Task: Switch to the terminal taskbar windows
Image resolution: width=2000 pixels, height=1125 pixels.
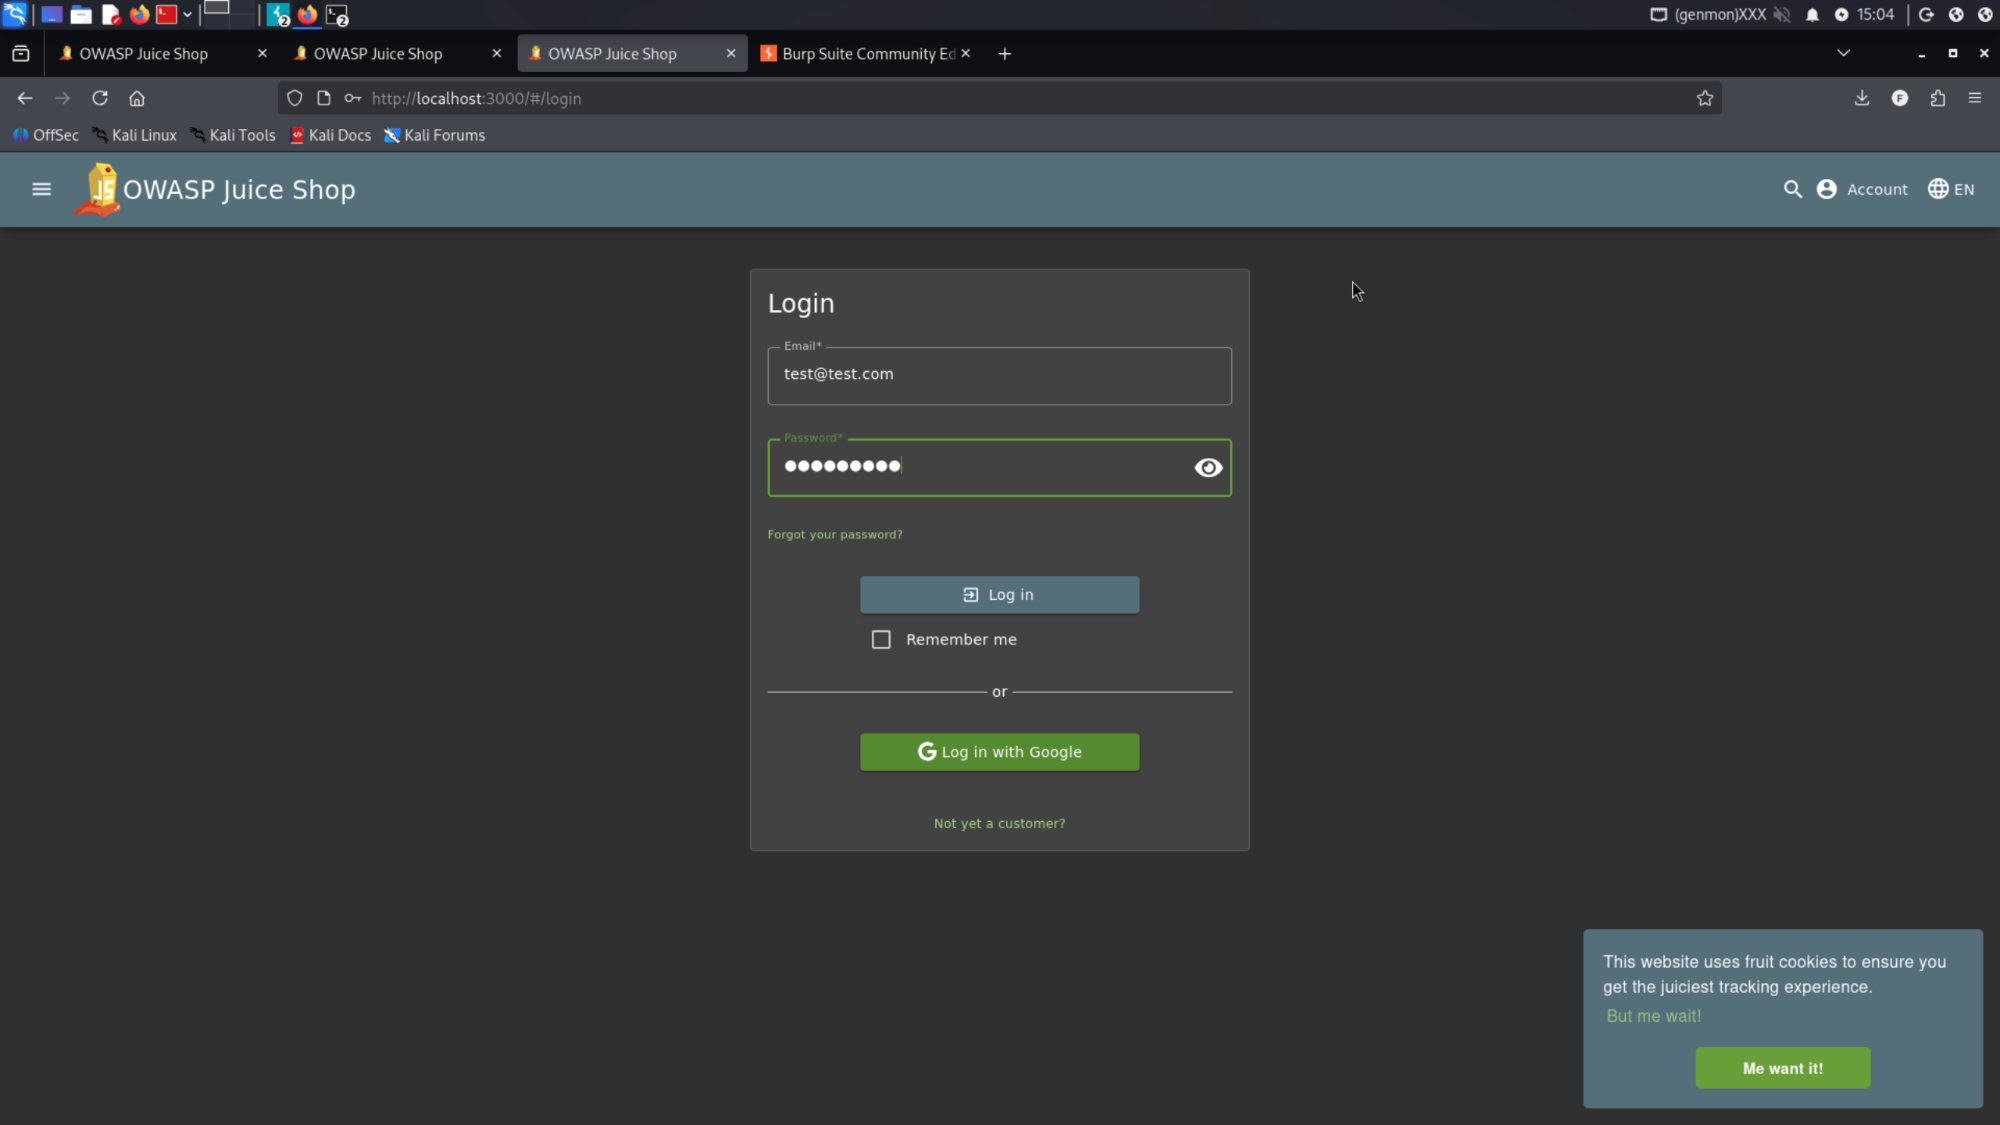Action: (337, 14)
